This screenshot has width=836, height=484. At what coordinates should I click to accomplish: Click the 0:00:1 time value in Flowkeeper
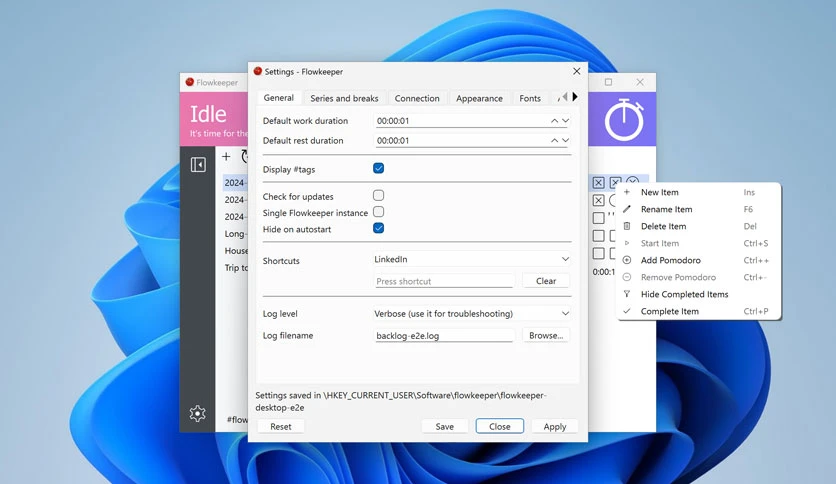pyautogui.click(x=604, y=272)
